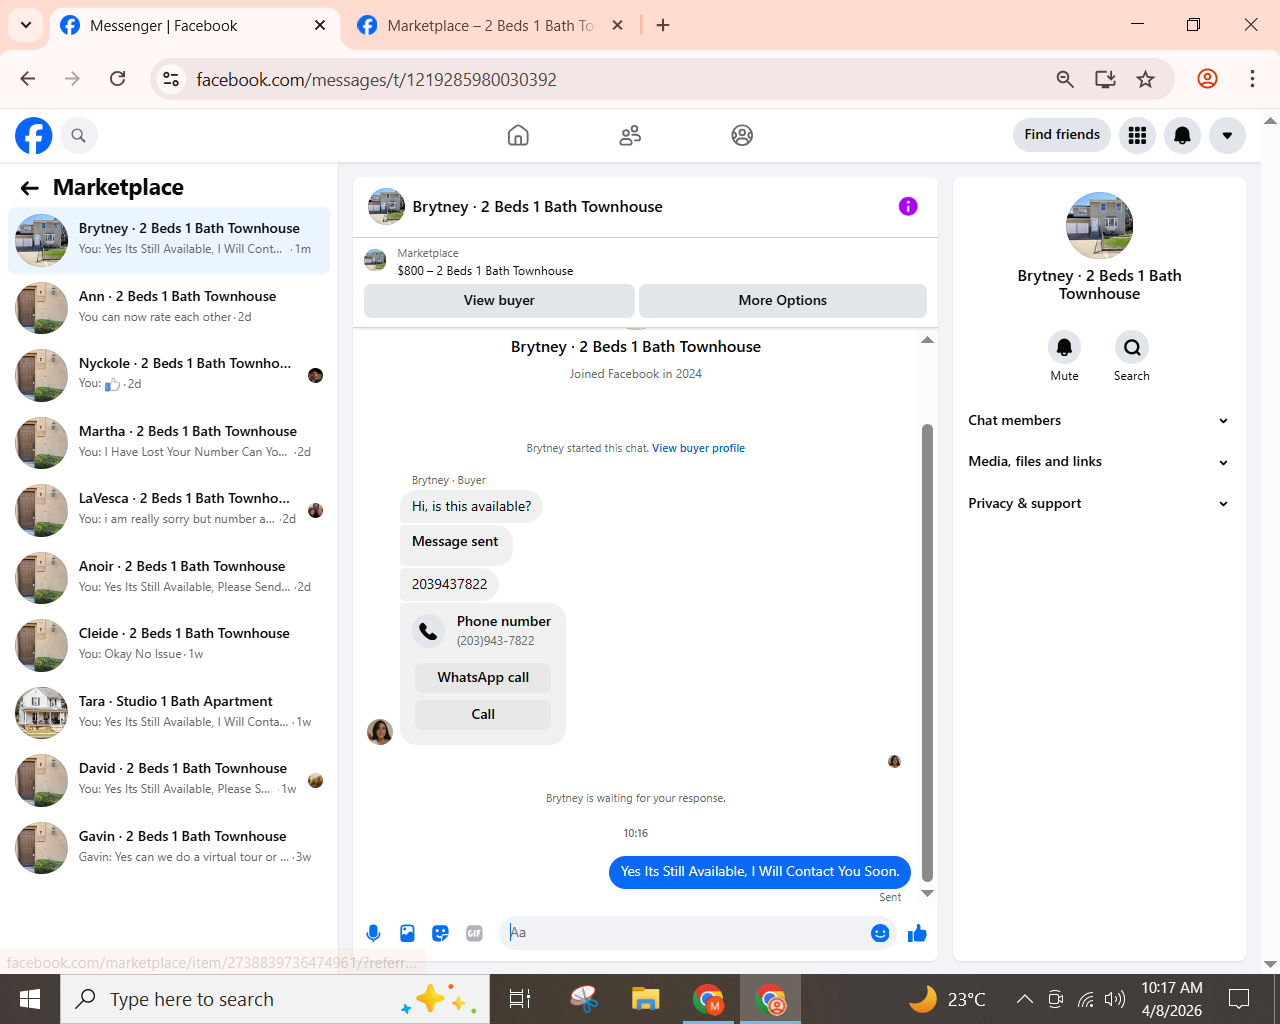The image size is (1280, 1024).
Task: Open the conversation information icon
Action: coord(908,206)
